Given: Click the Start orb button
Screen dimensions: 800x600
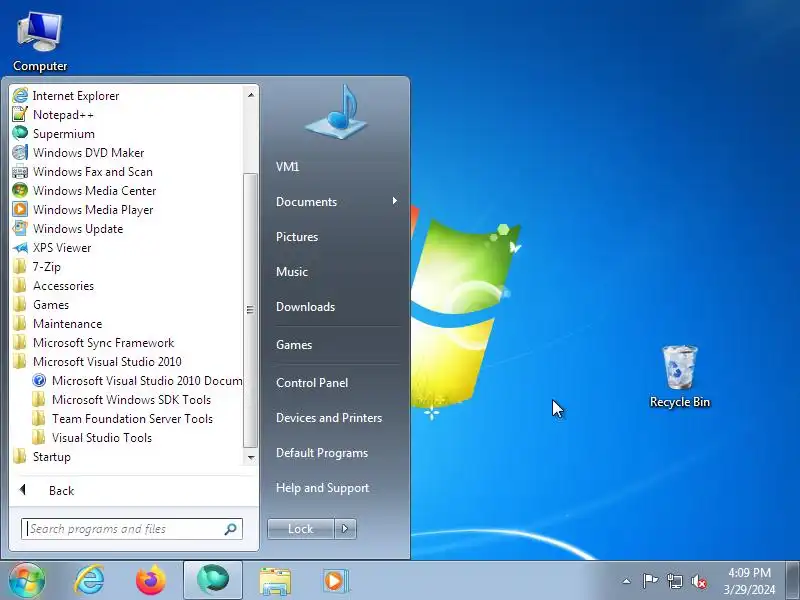Looking at the screenshot, I should pyautogui.click(x=27, y=580).
